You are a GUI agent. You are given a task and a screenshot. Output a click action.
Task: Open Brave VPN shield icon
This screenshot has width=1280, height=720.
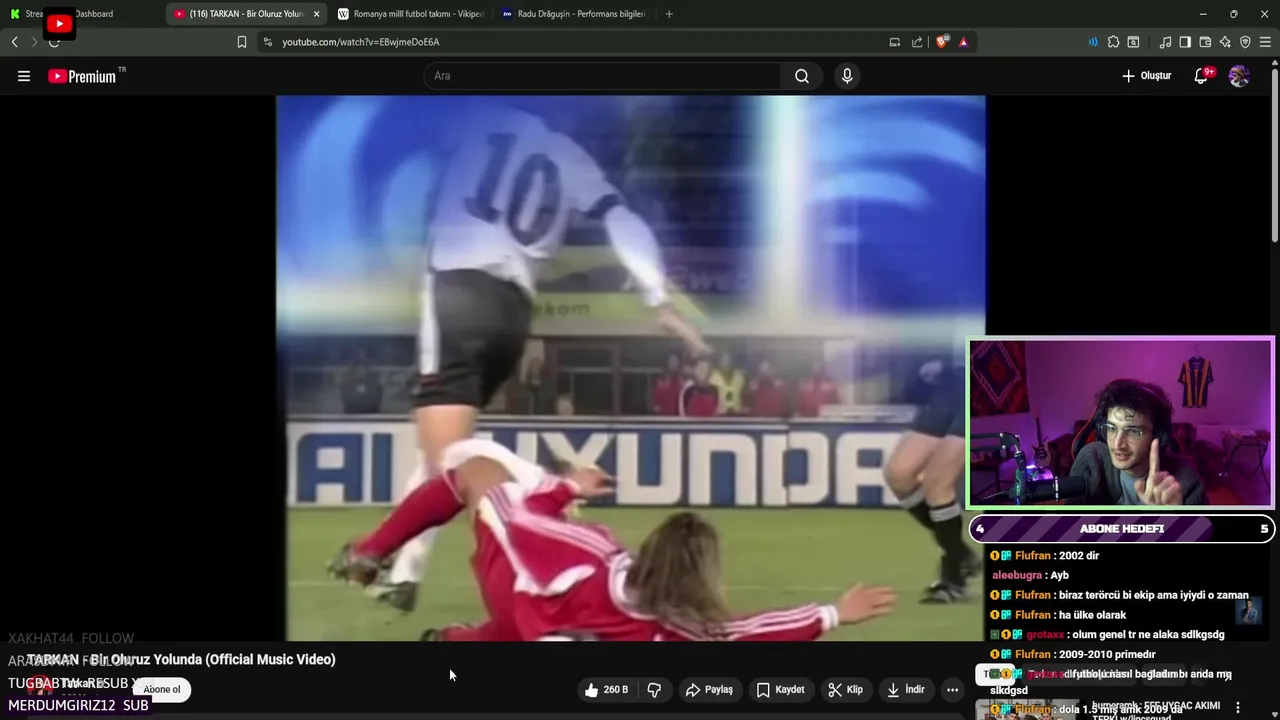(1245, 42)
